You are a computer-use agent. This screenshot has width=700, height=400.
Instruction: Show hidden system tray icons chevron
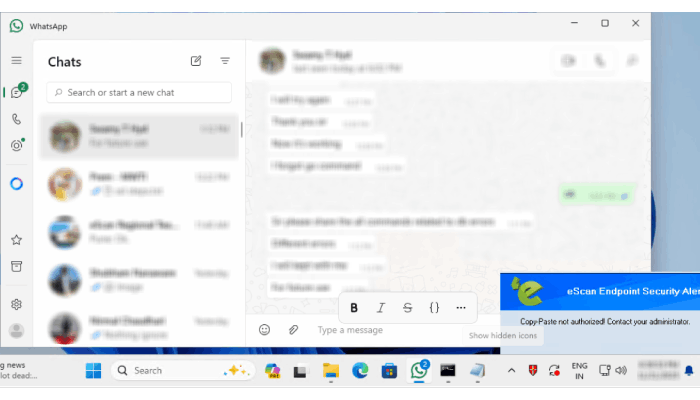click(512, 370)
